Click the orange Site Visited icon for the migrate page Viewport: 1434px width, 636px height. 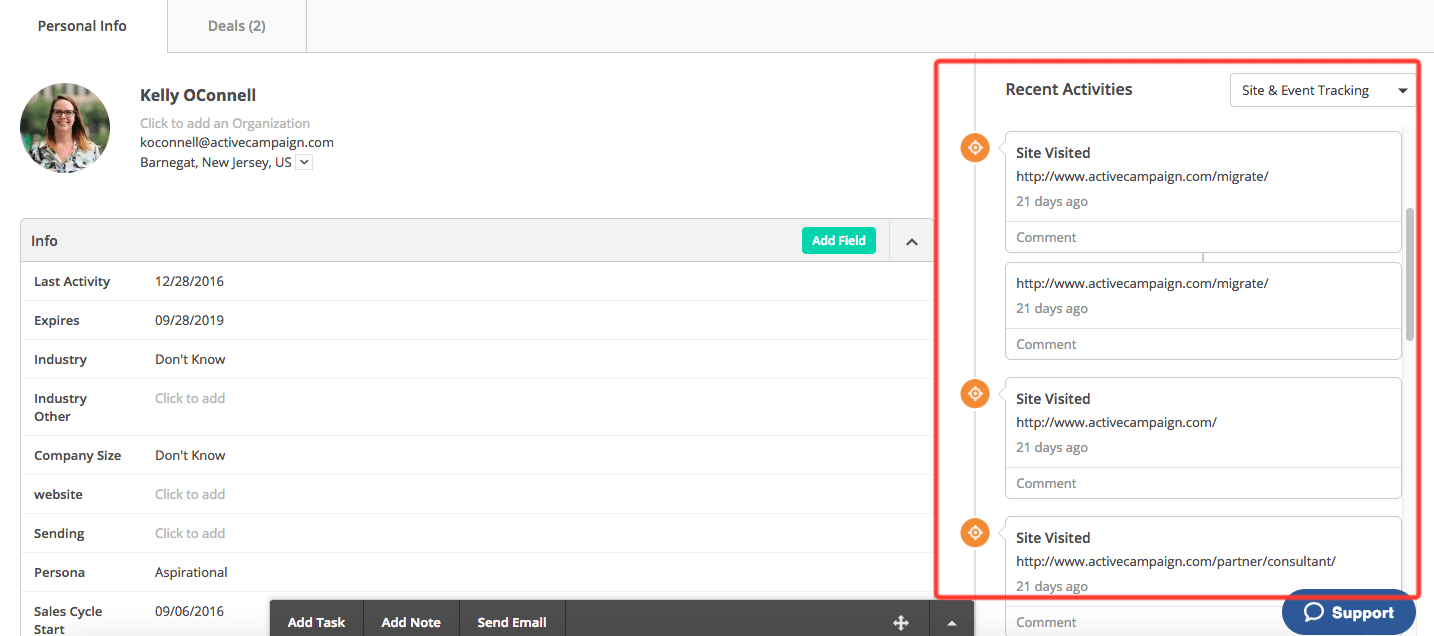pos(975,148)
